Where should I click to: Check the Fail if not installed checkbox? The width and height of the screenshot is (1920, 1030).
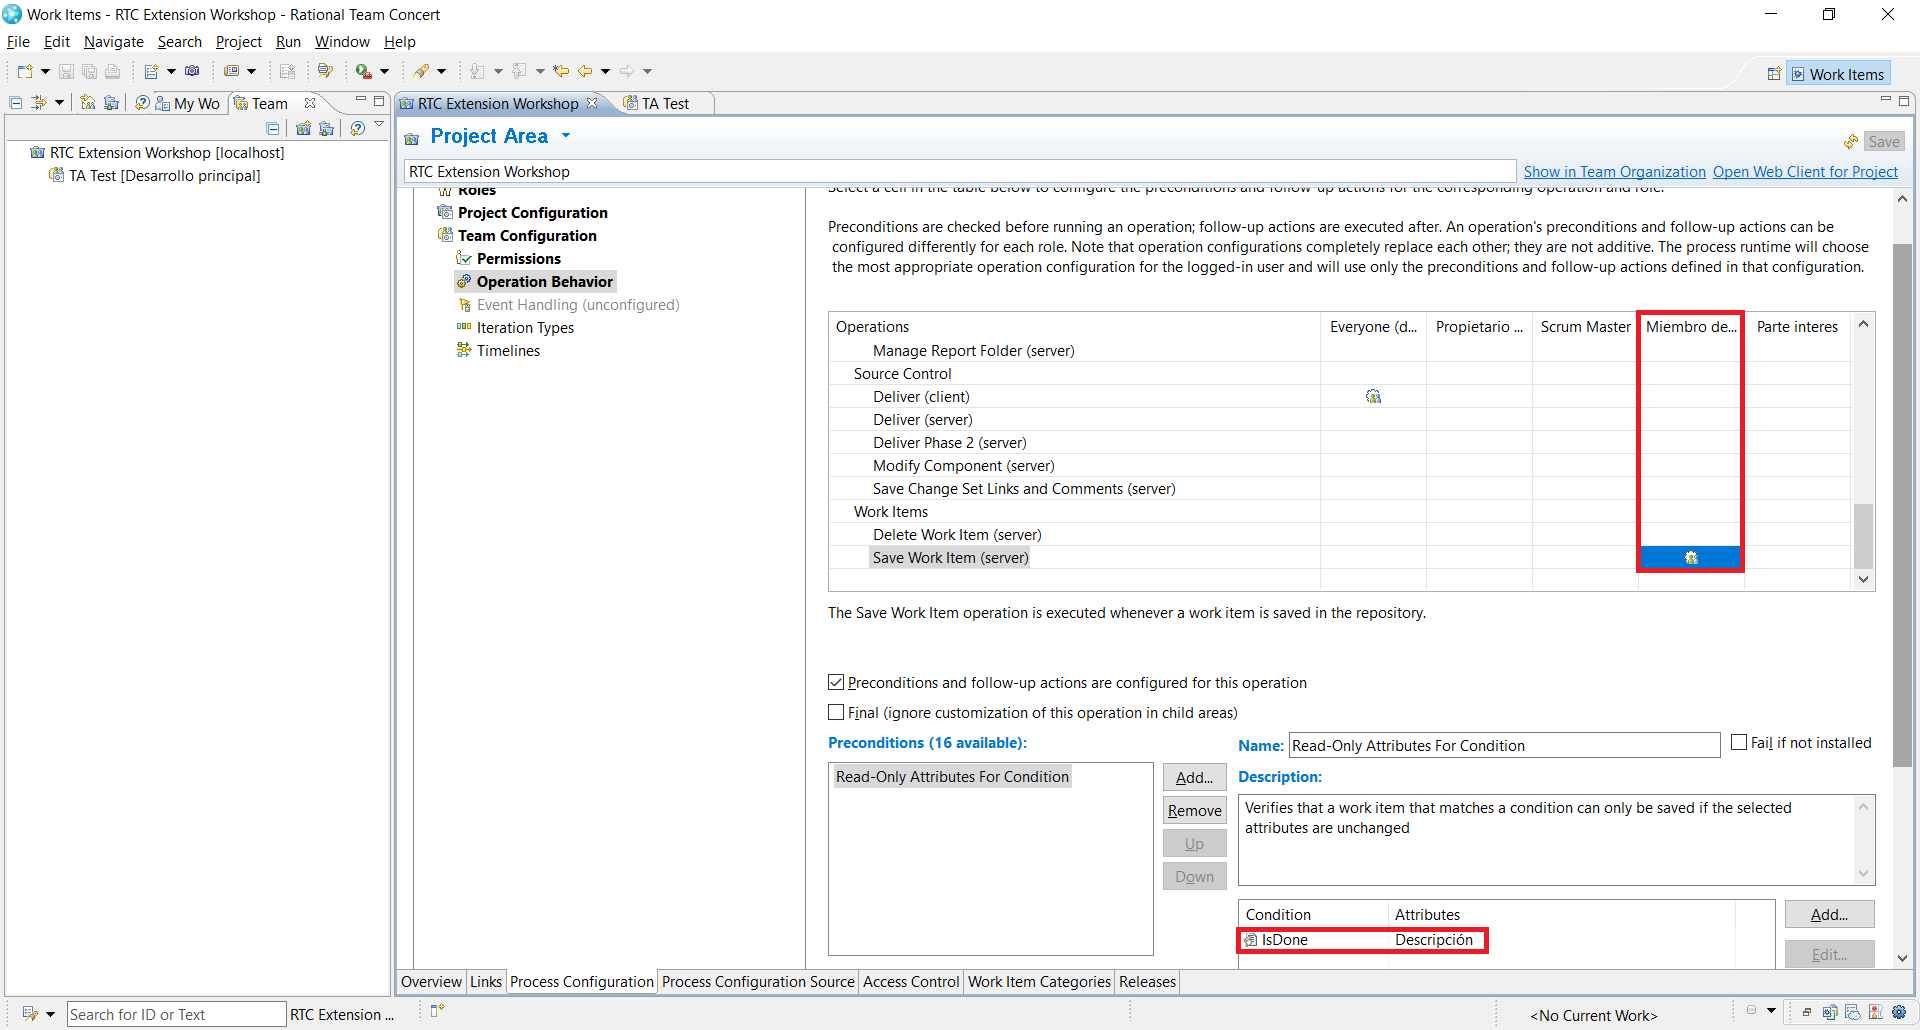click(x=1739, y=742)
